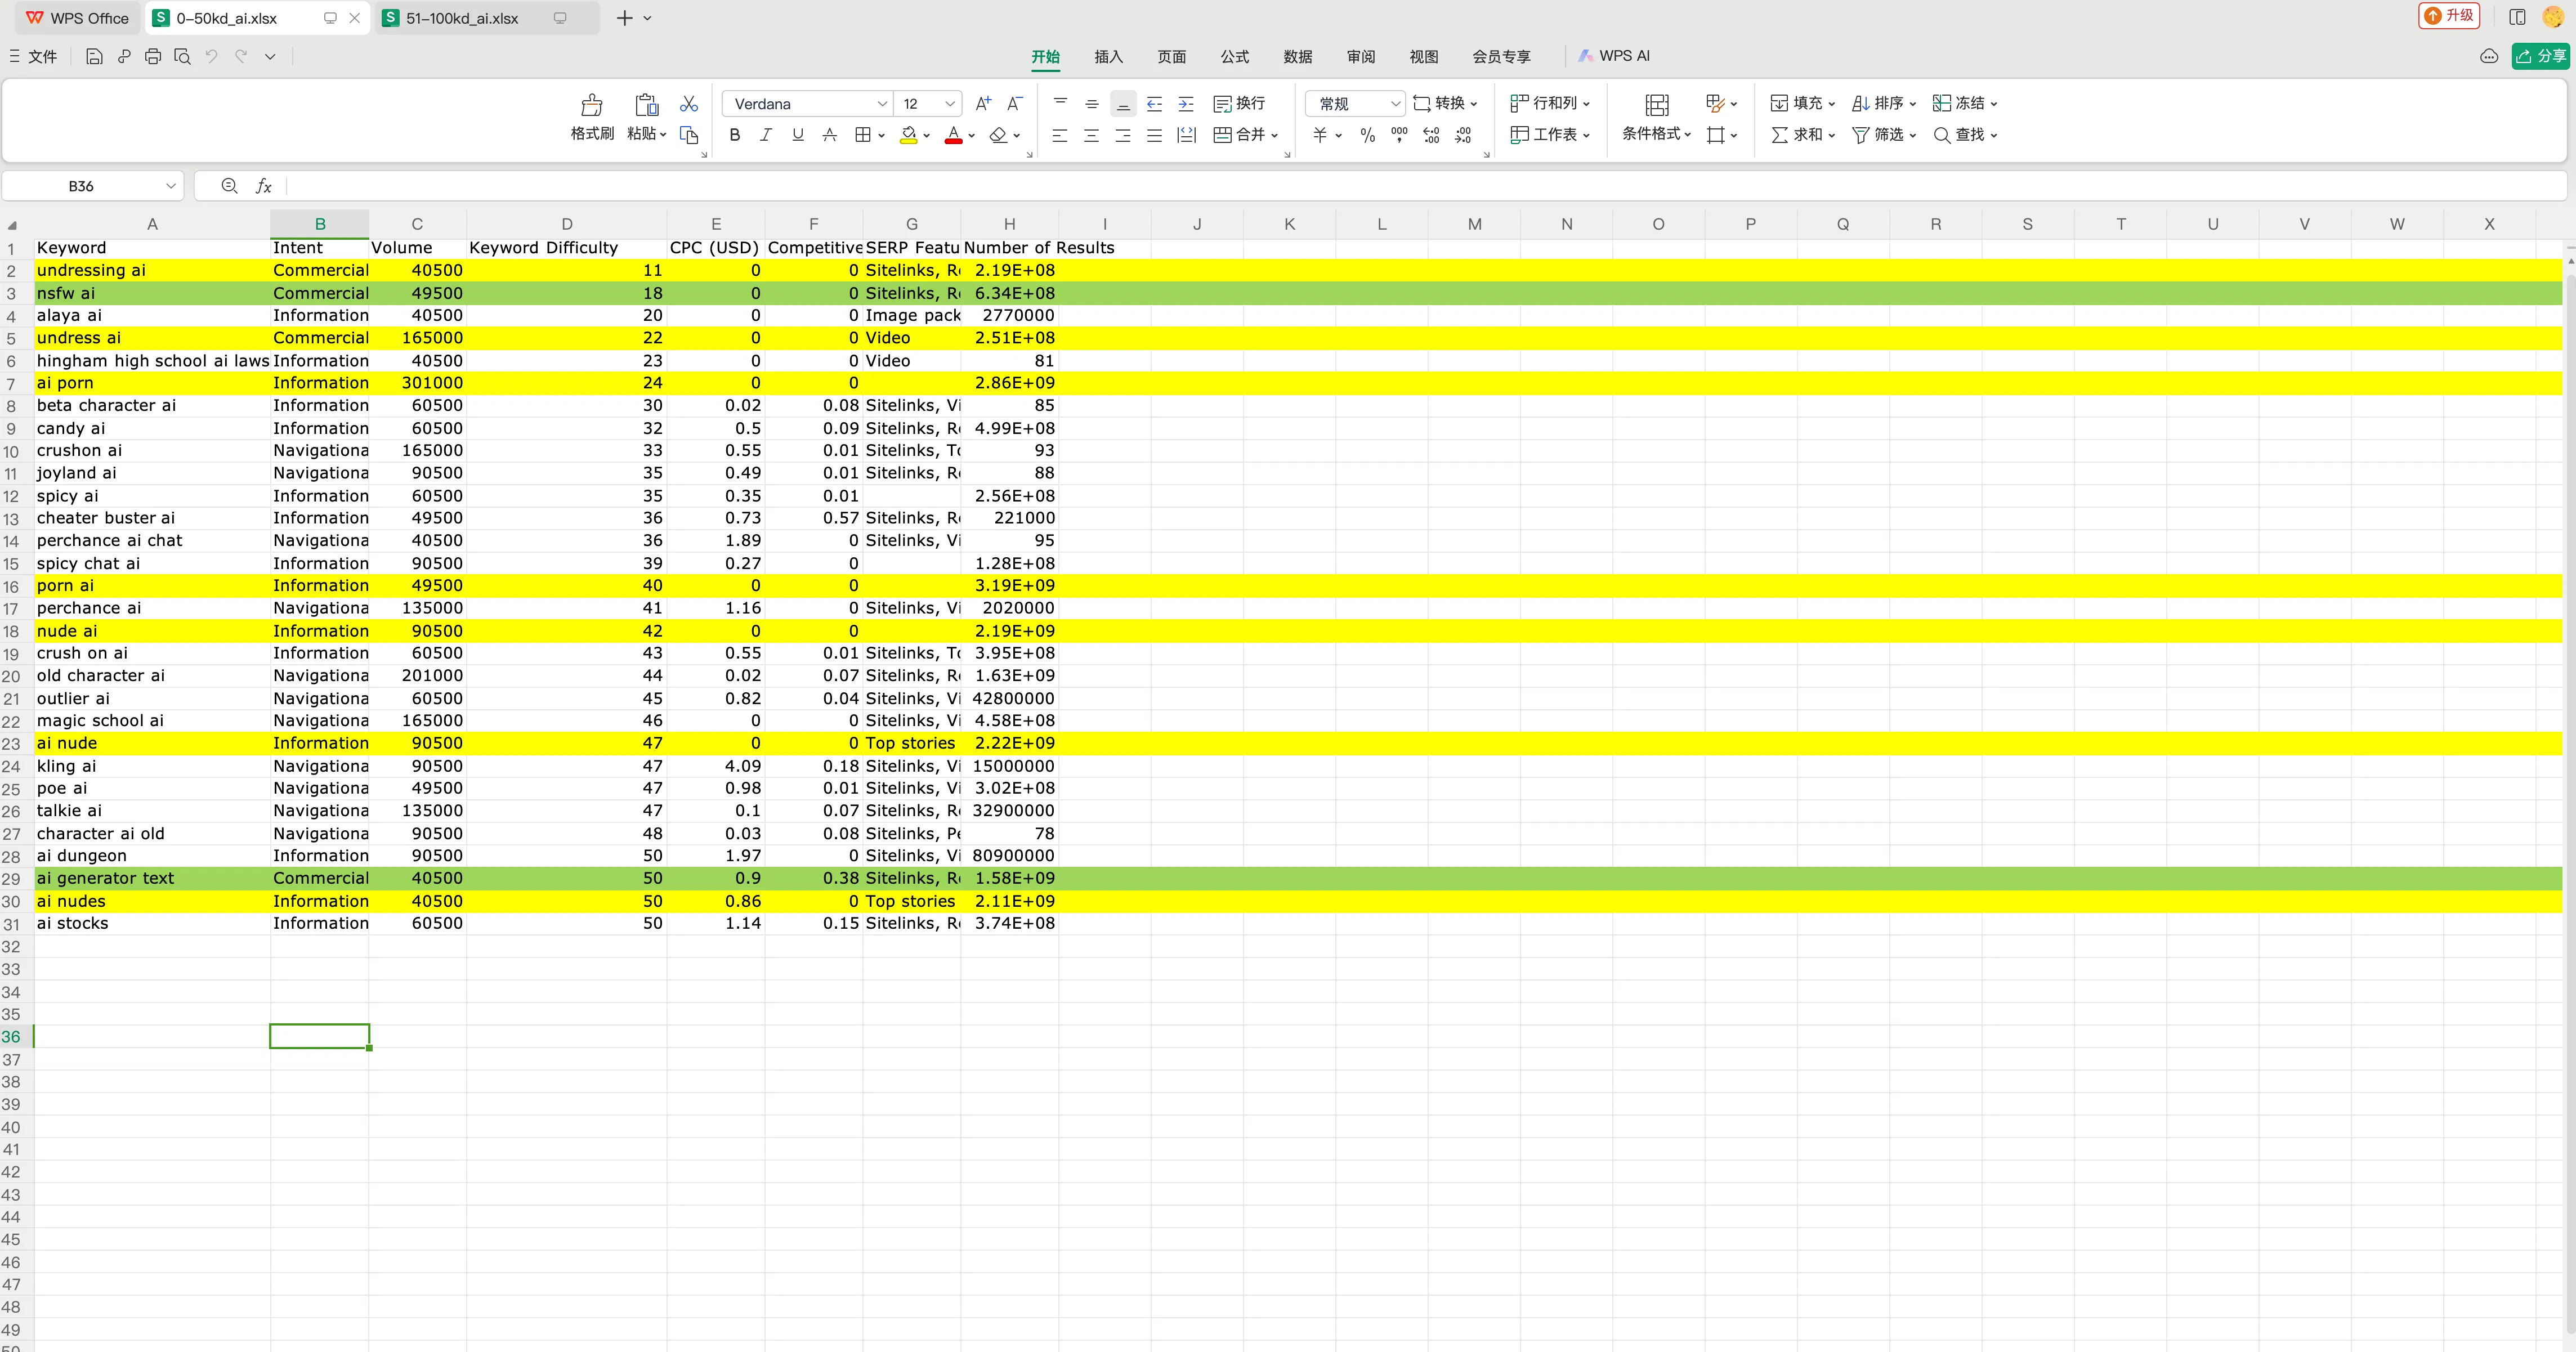Click the percent style icon

(x=1367, y=135)
